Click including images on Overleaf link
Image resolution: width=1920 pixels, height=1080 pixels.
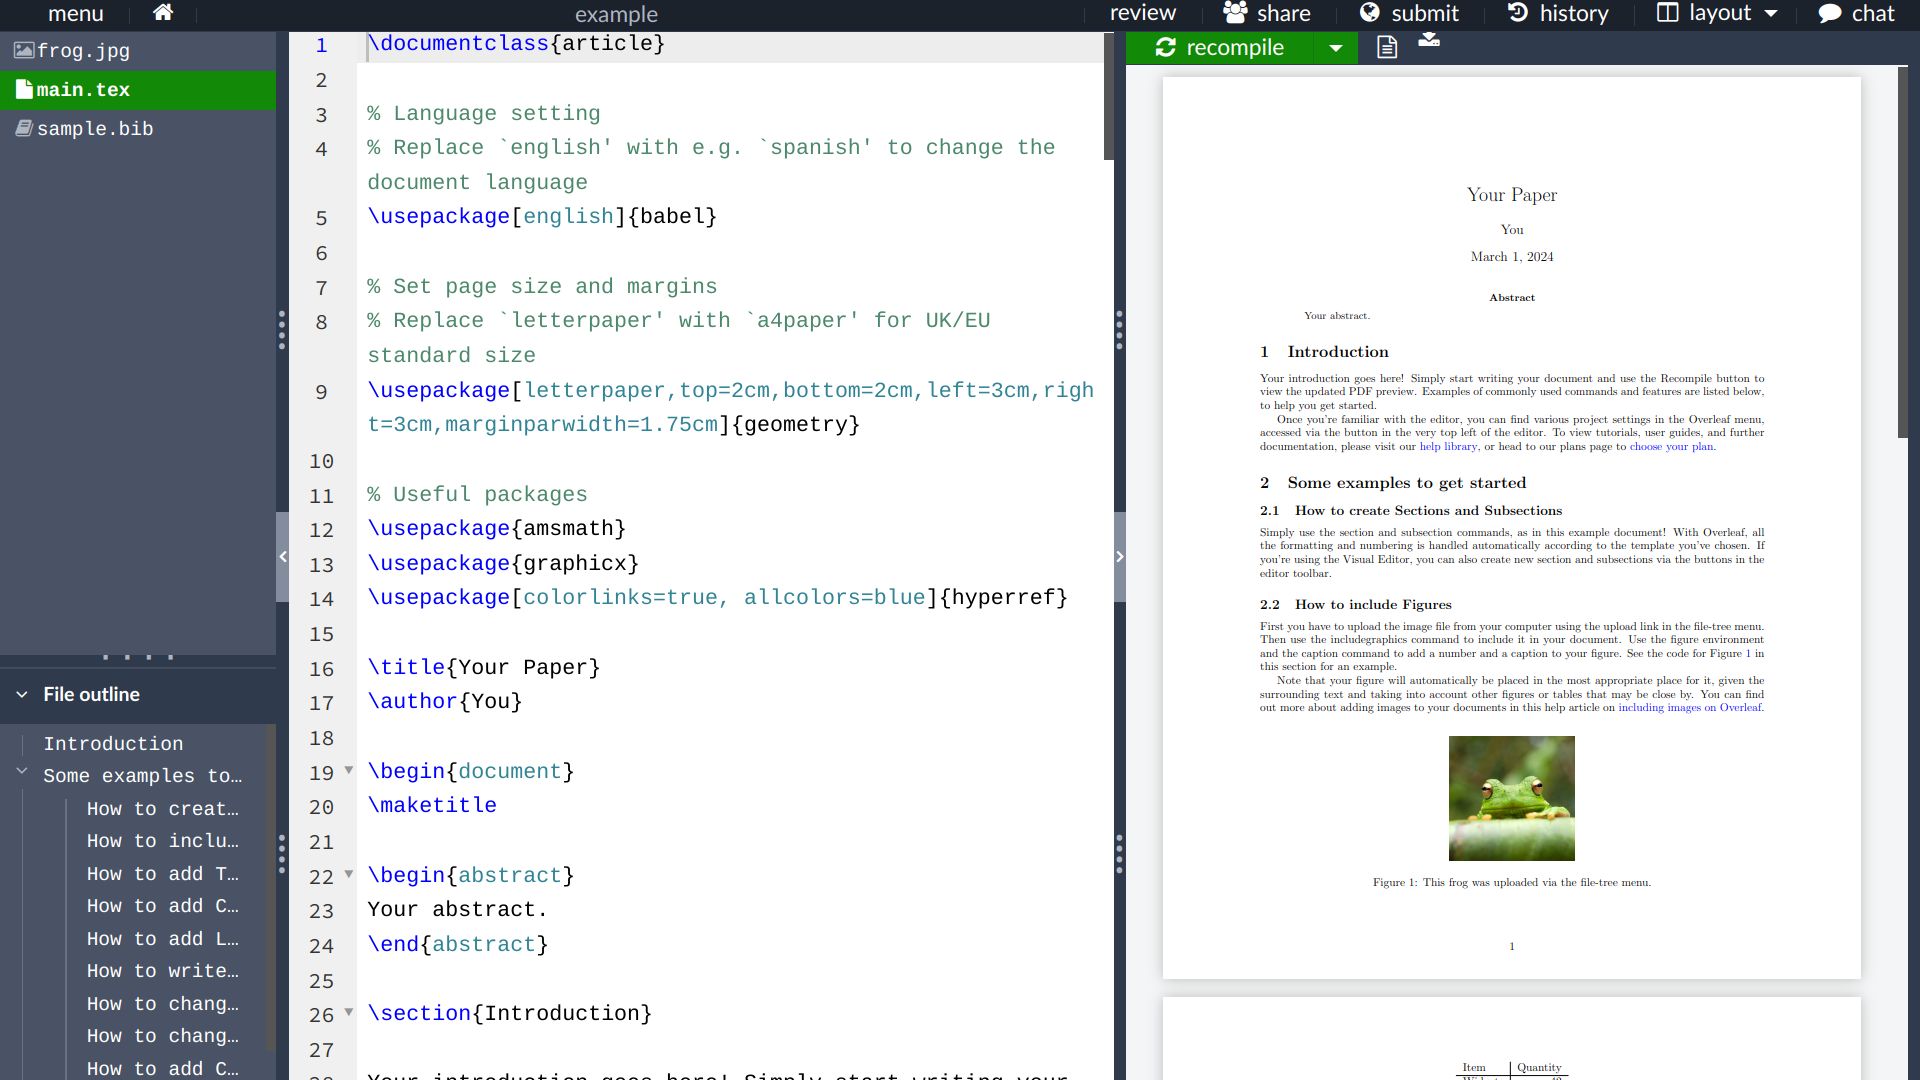(1691, 707)
